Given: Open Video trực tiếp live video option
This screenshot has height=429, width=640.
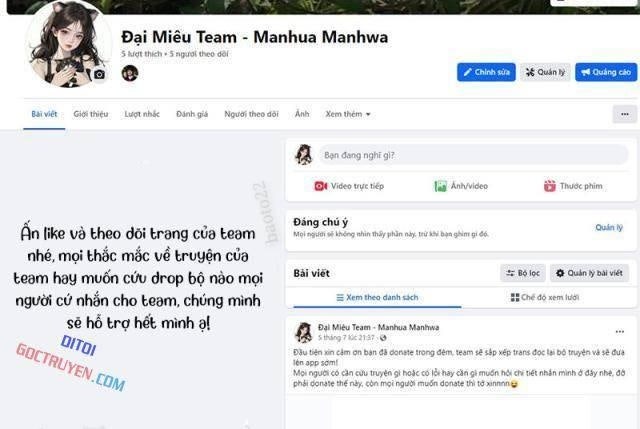Looking at the screenshot, I should click(349, 186).
